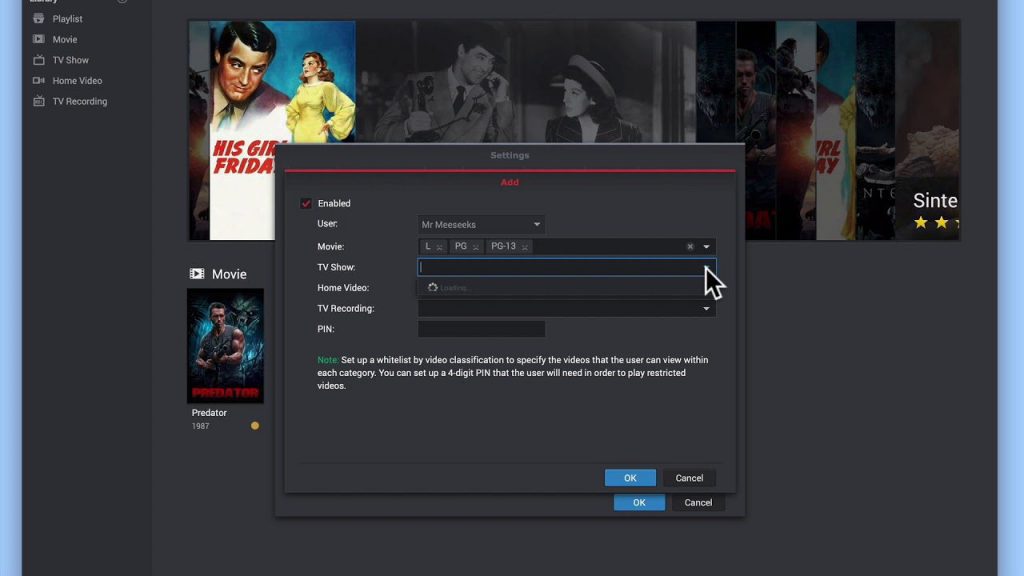1024x576 pixels.
Task: Open TV Recording in the library sidebar
Action: point(80,101)
